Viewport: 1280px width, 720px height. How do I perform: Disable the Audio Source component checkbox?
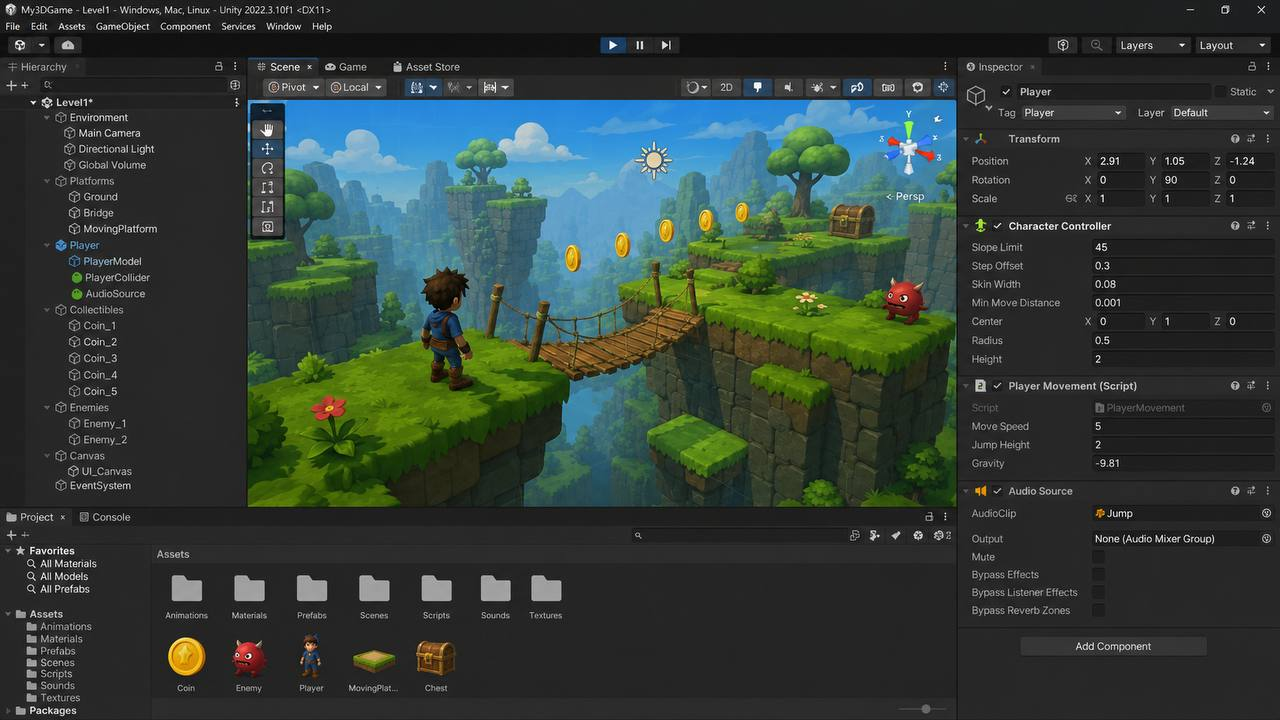[997, 491]
